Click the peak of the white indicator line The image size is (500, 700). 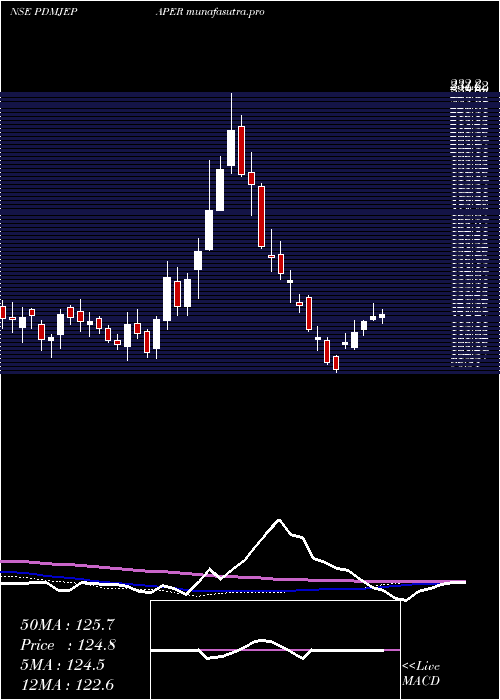[x=279, y=520]
